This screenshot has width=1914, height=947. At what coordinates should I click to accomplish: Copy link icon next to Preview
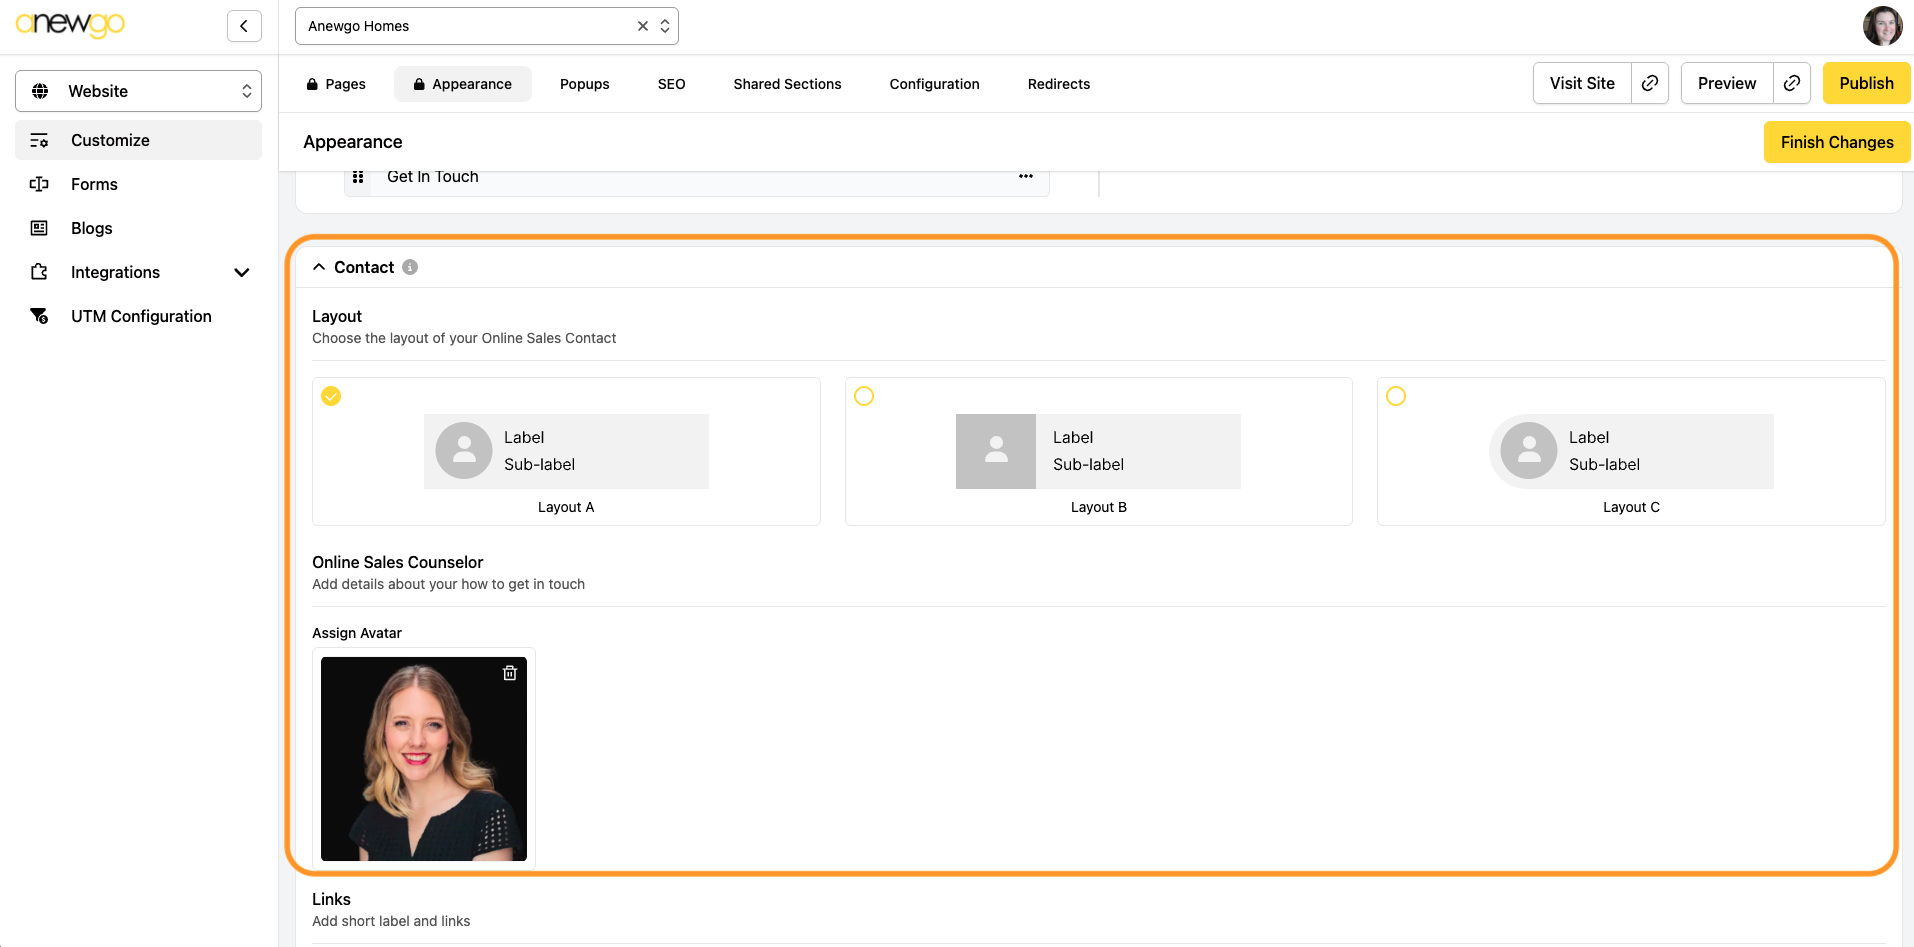tap(1792, 83)
